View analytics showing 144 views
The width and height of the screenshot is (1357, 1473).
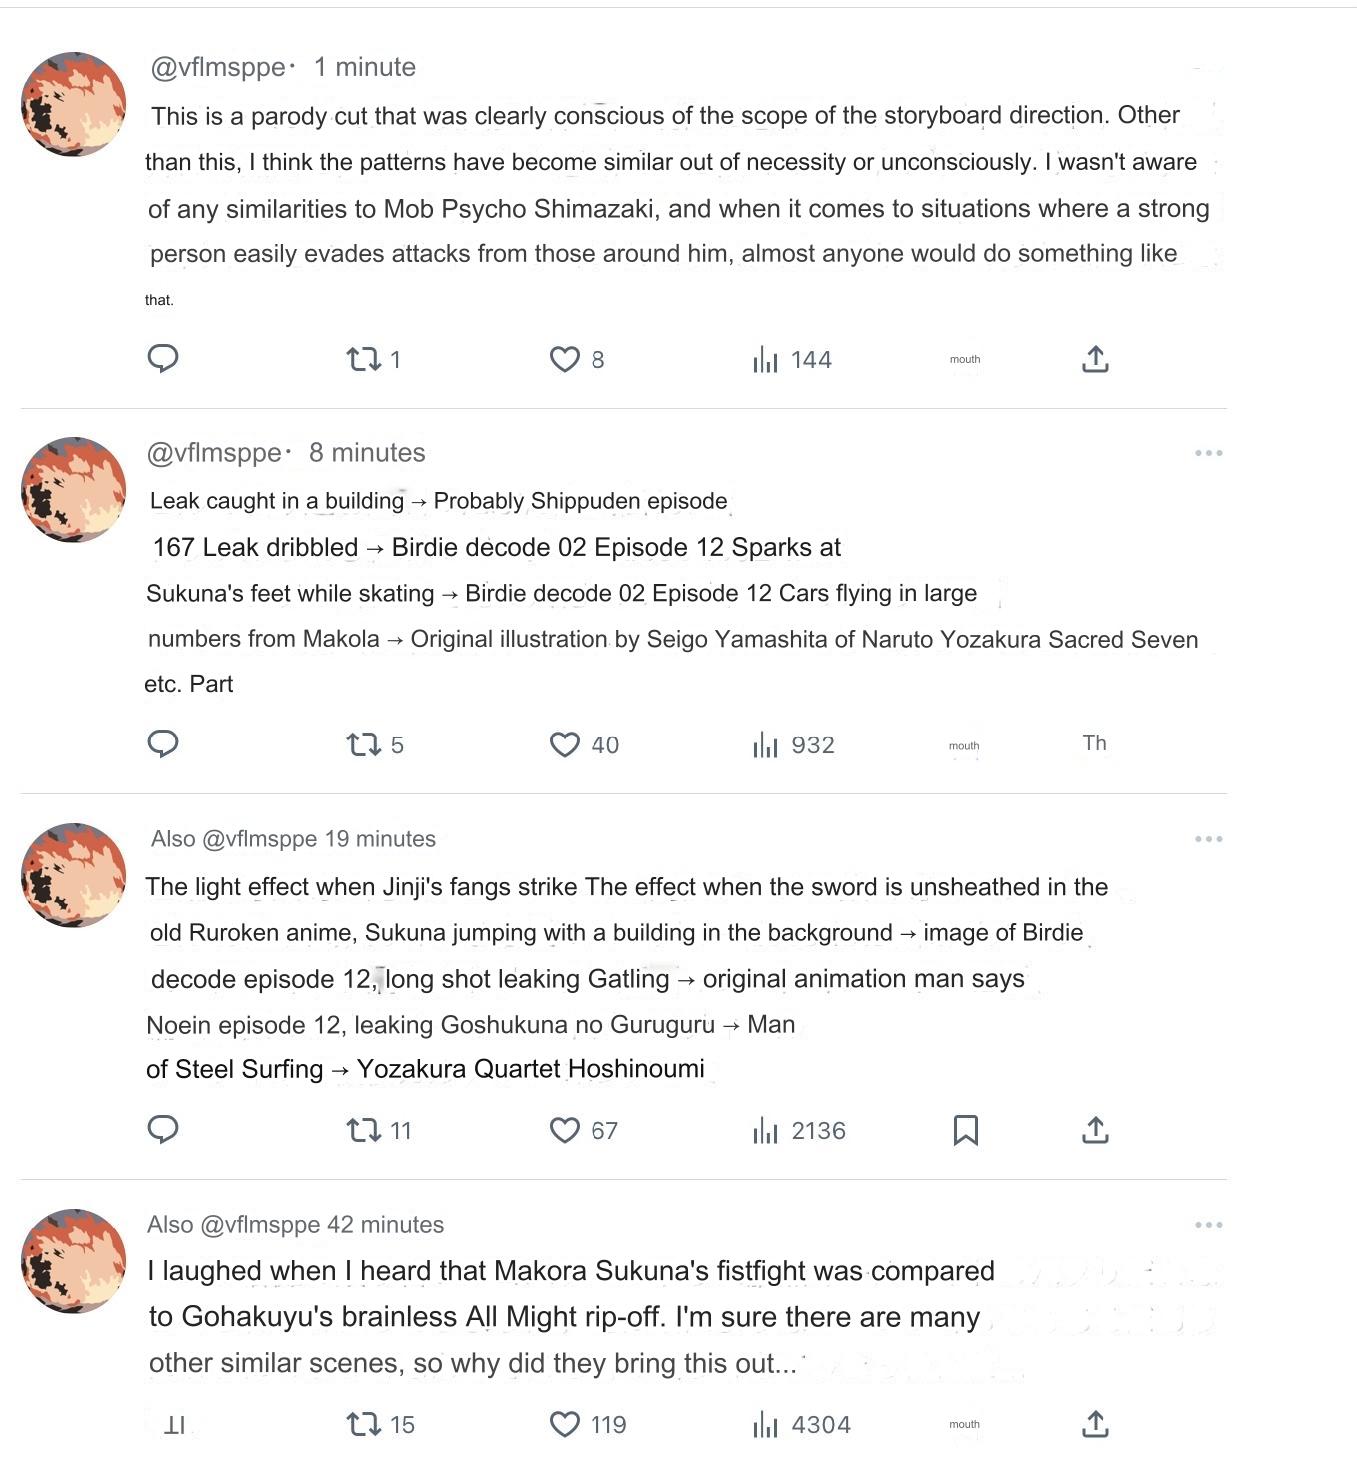click(x=766, y=359)
